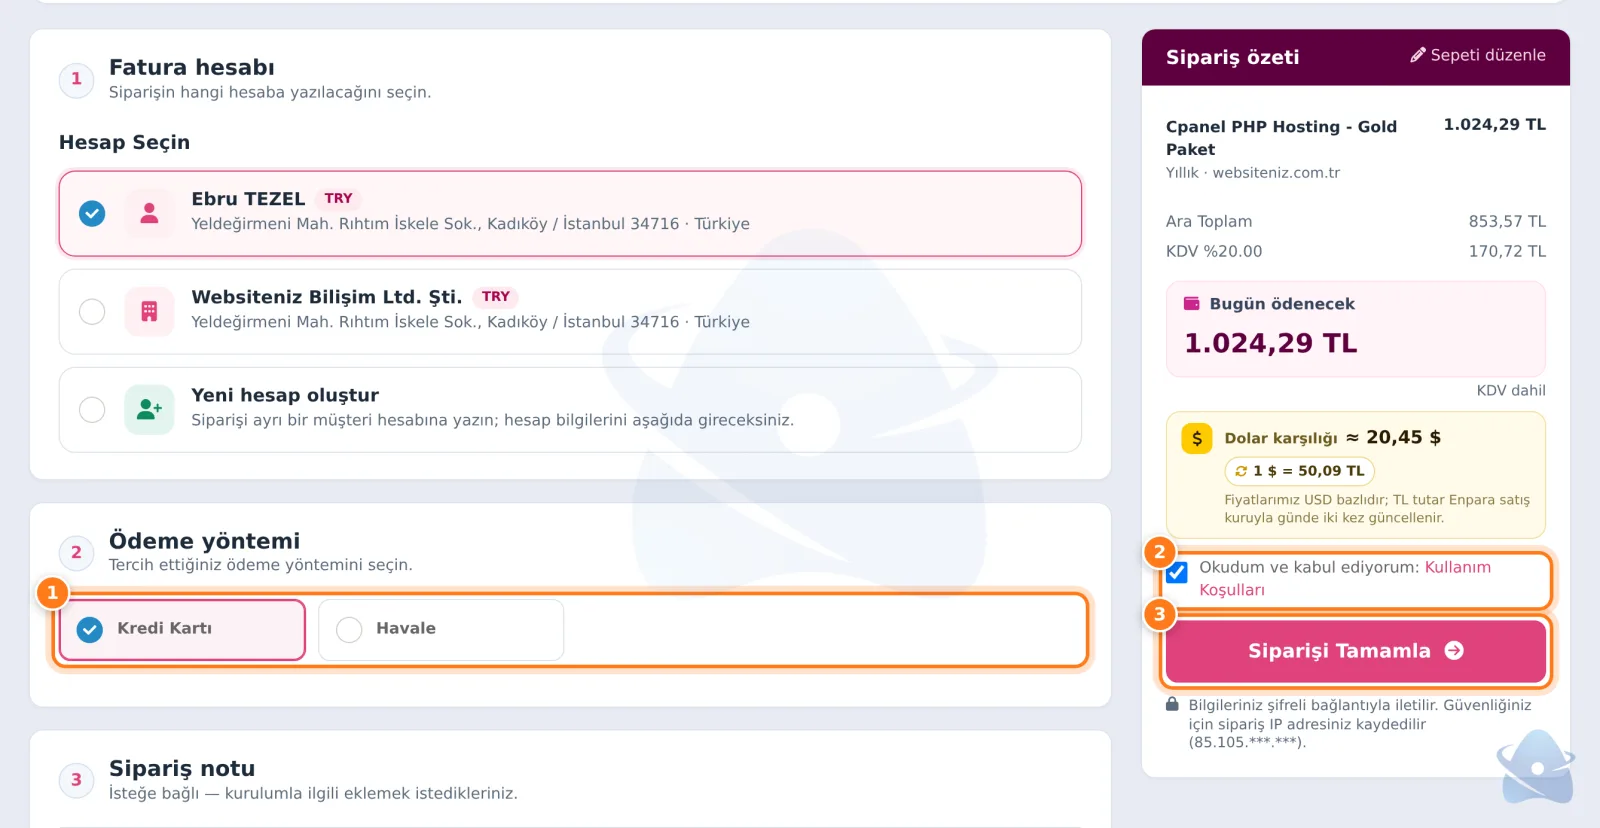Click the building icon on Websiteniz Bilişim card
Image resolution: width=1600 pixels, height=828 pixels.
150,311
